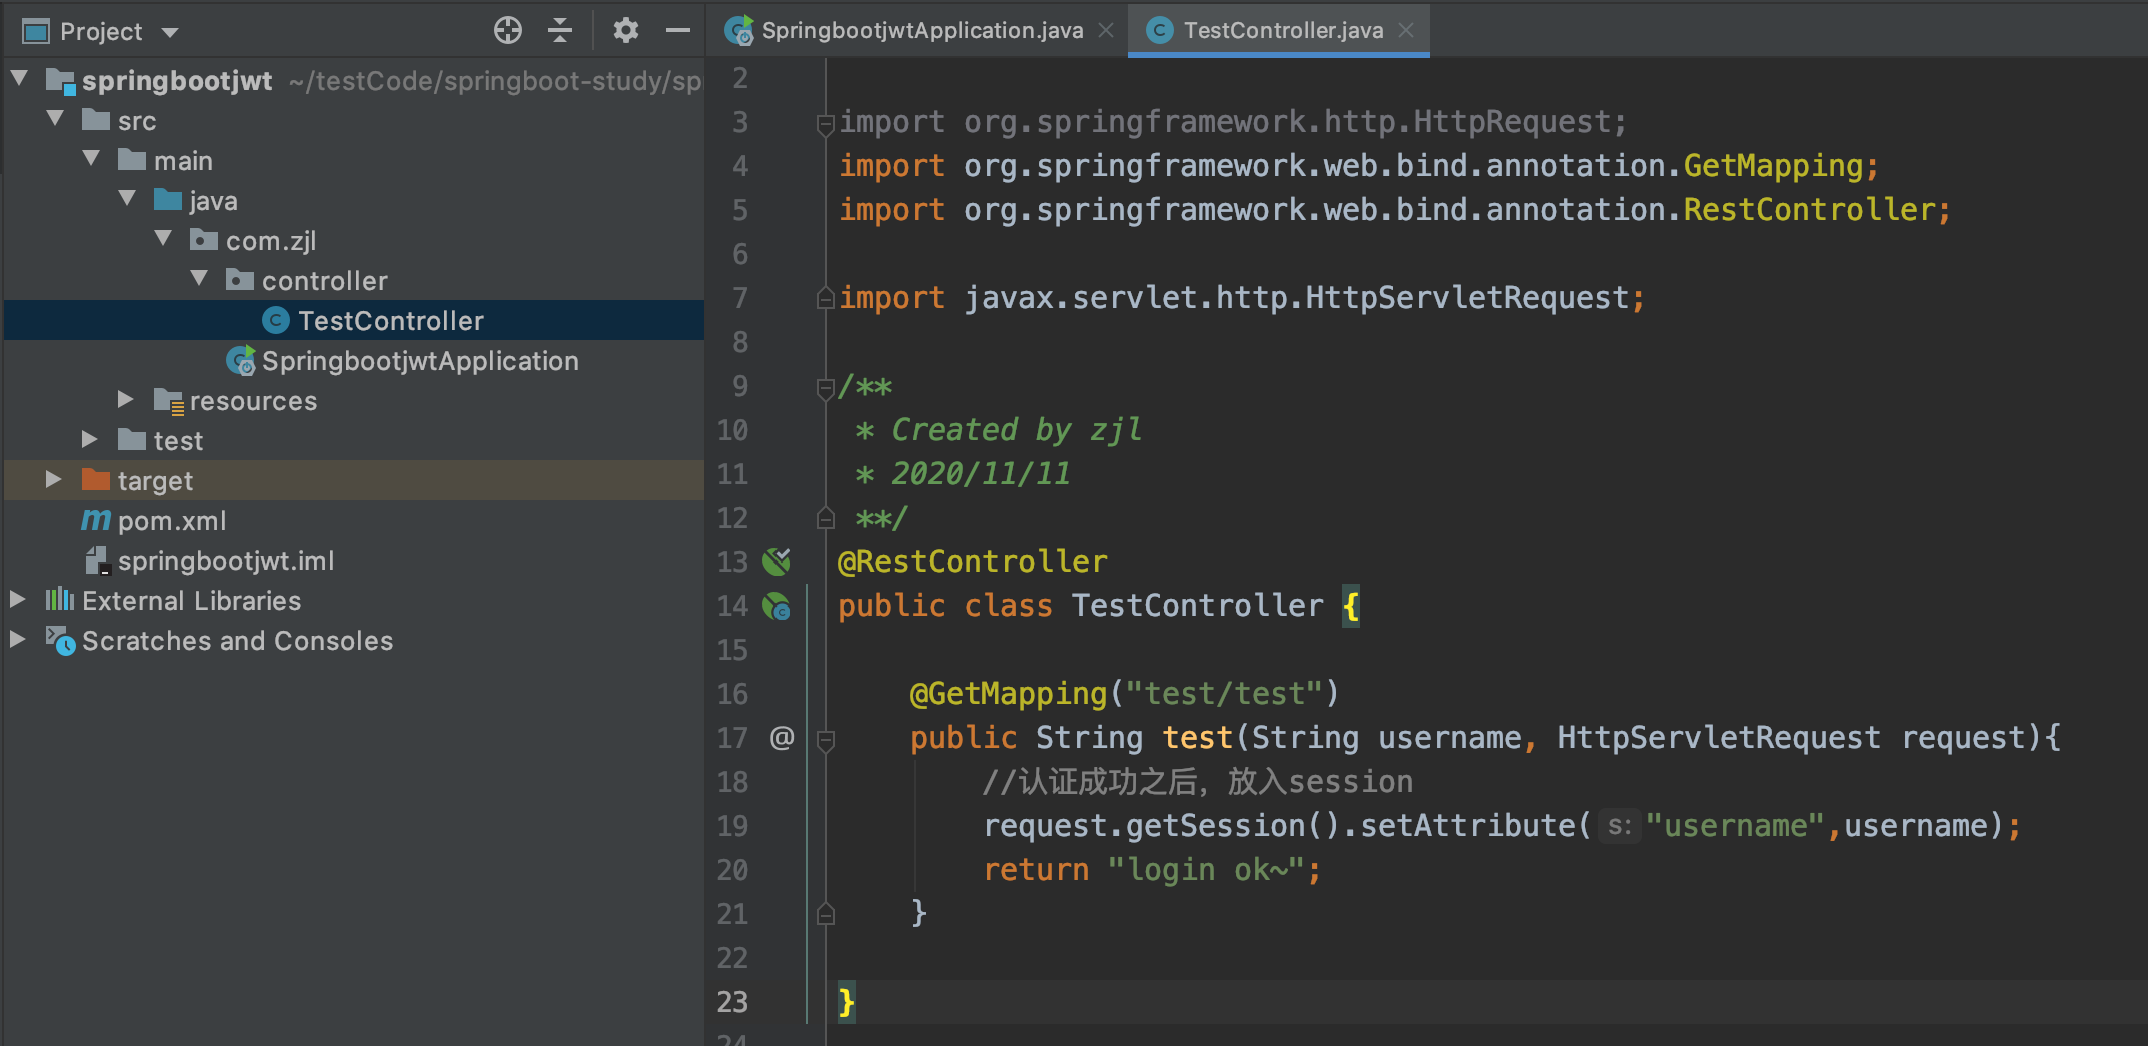Screen dimensions: 2148x1046
Task: Click RestController in the import on line 5
Action: point(1810,209)
